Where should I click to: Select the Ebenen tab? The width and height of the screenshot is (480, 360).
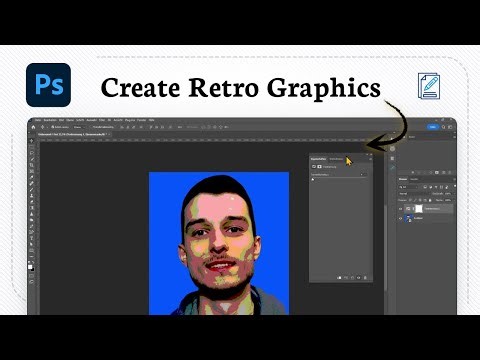pyautogui.click(x=403, y=179)
